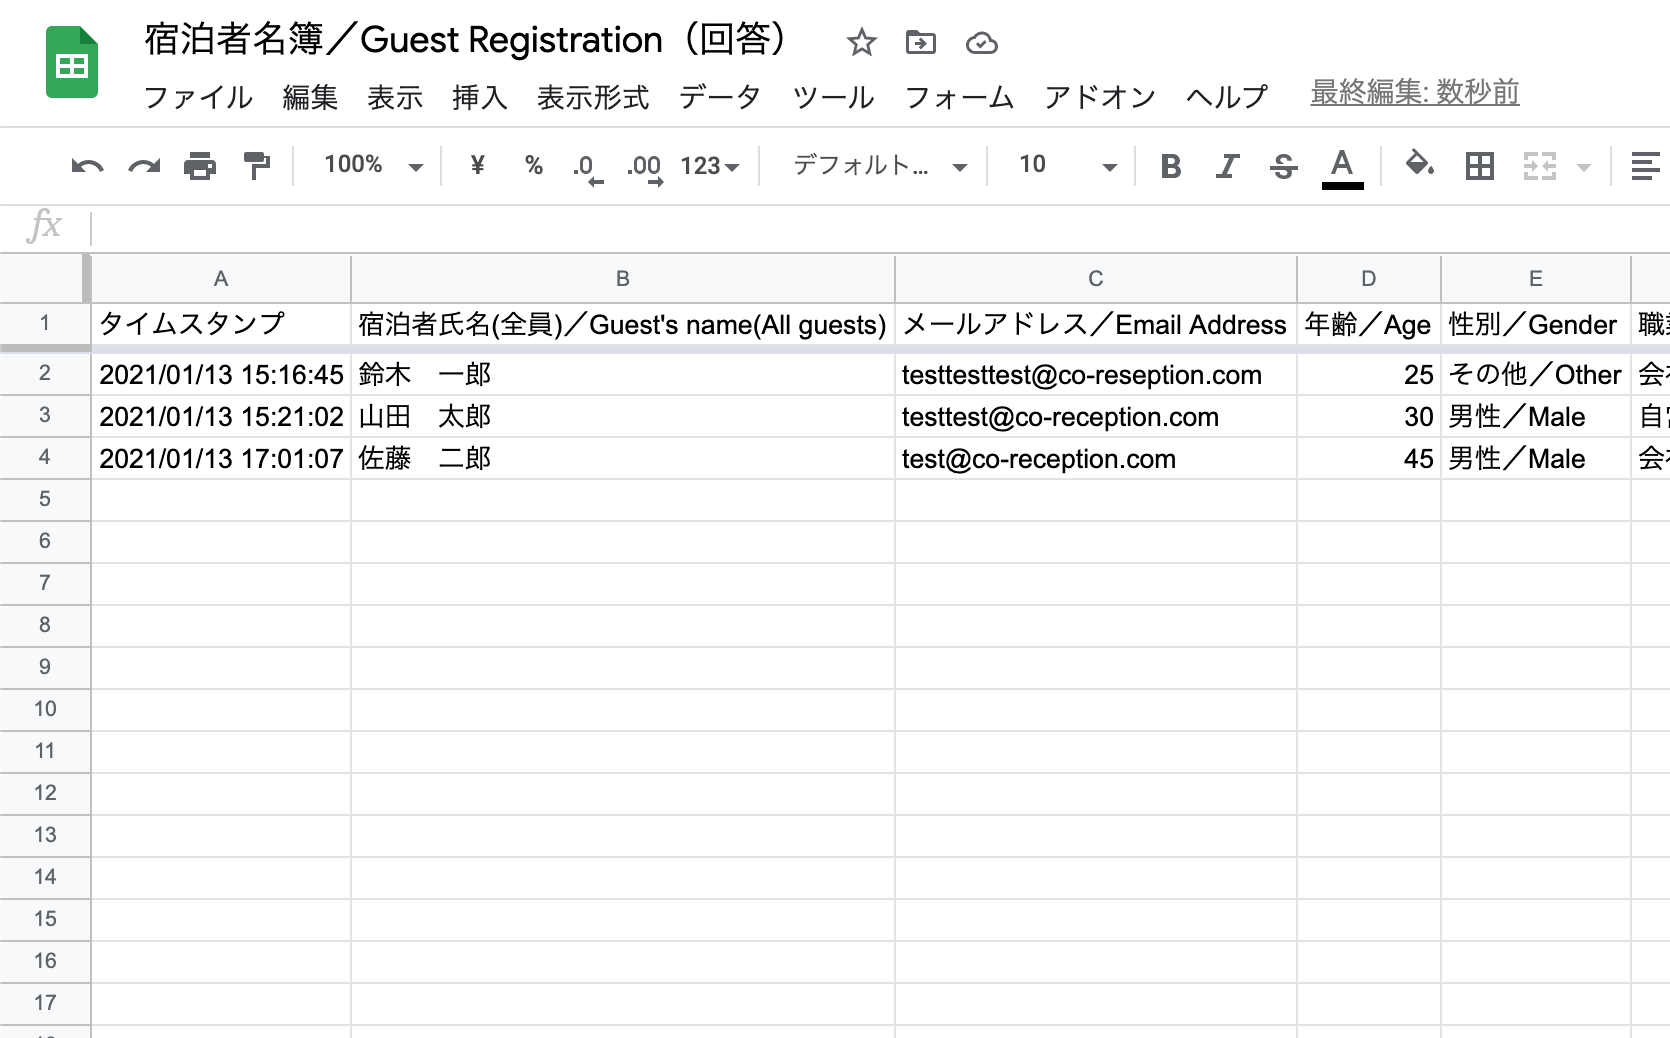This screenshot has width=1670, height=1038.
Task: Open the データ menu
Action: pyautogui.click(x=719, y=97)
